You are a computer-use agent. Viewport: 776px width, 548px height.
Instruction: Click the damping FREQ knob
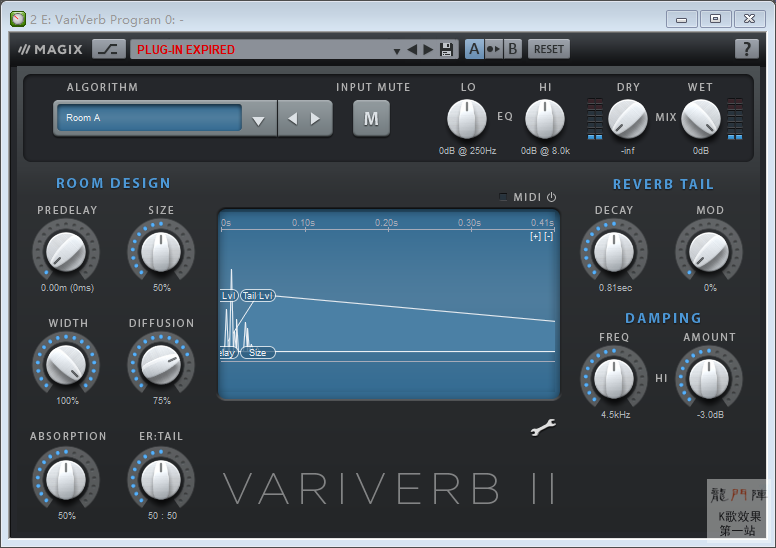tap(614, 379)
